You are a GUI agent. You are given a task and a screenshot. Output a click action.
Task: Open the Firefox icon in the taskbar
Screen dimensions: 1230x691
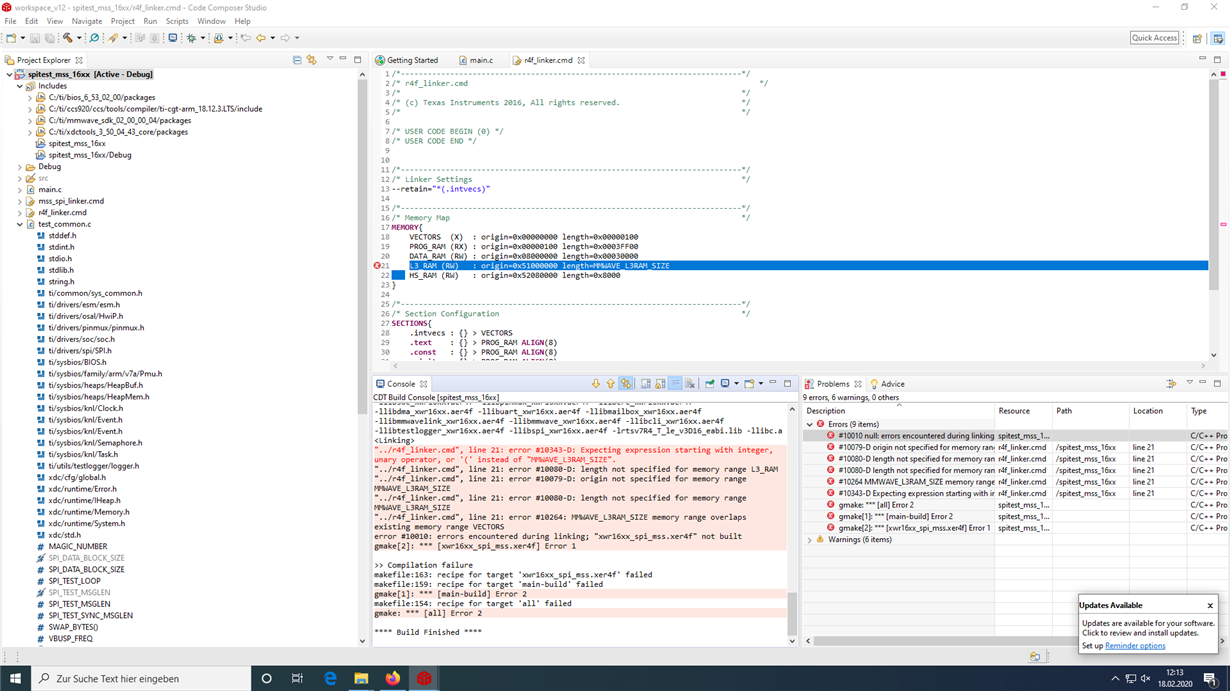(x=393, y=678)
